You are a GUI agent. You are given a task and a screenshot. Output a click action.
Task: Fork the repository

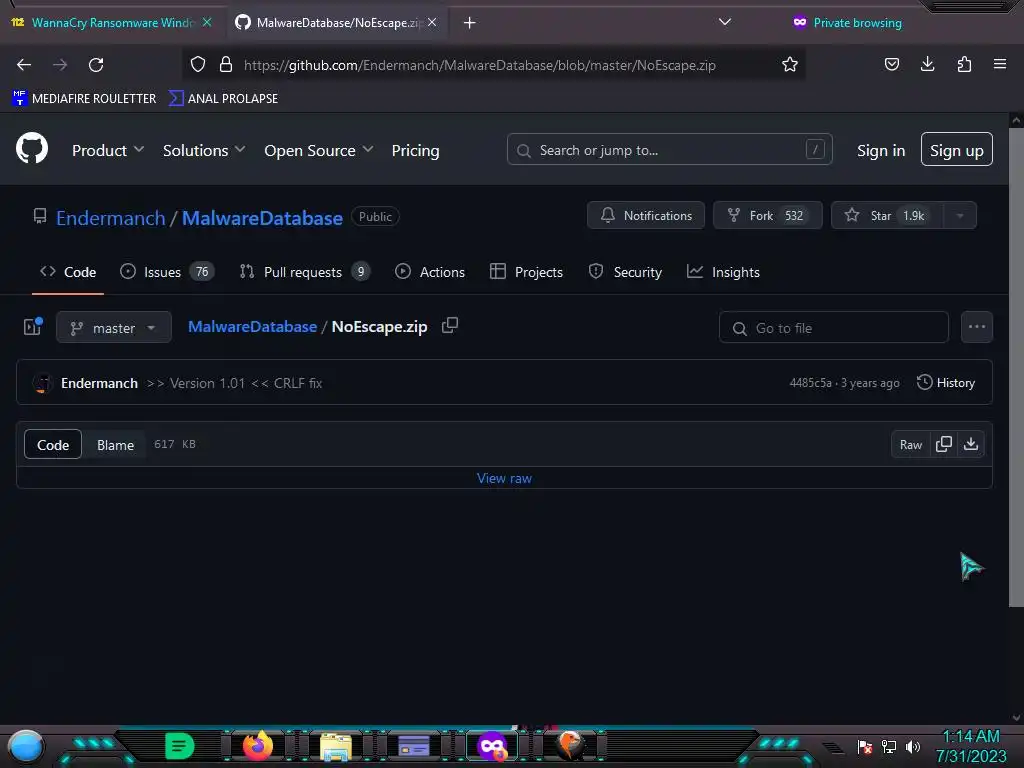[767, 216]
